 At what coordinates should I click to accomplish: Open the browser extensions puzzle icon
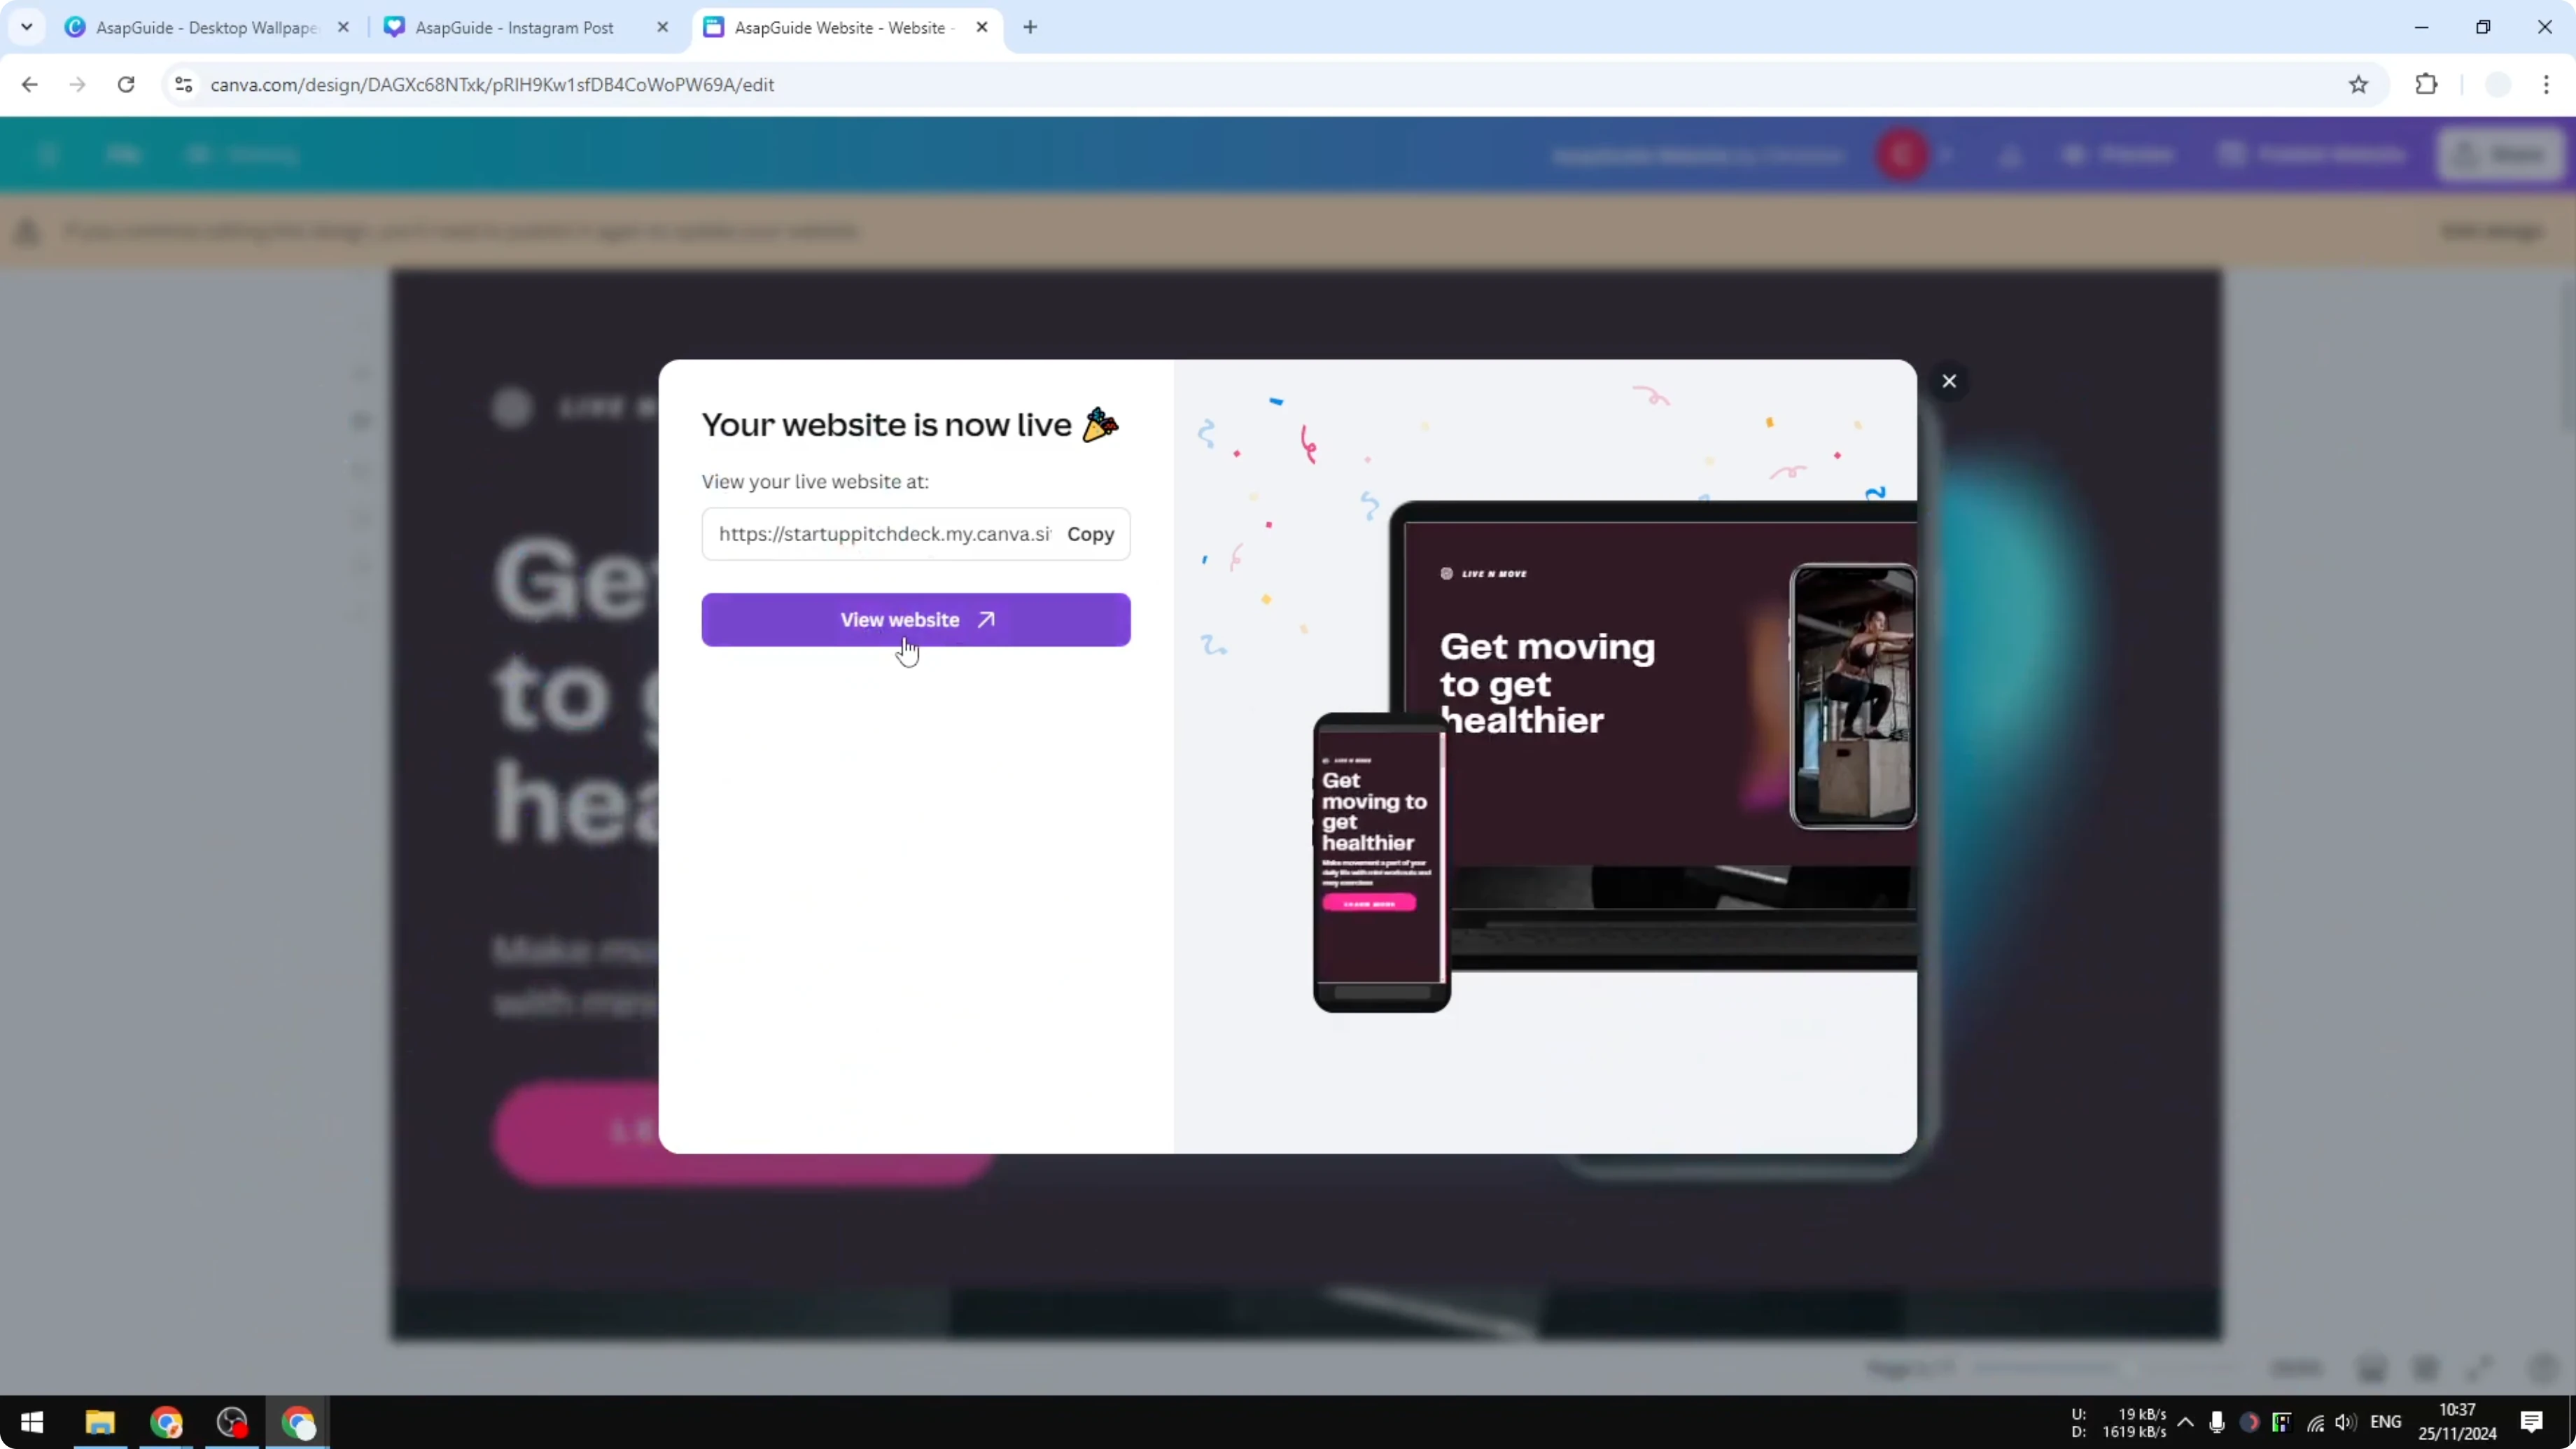(x=2427, y=85)
